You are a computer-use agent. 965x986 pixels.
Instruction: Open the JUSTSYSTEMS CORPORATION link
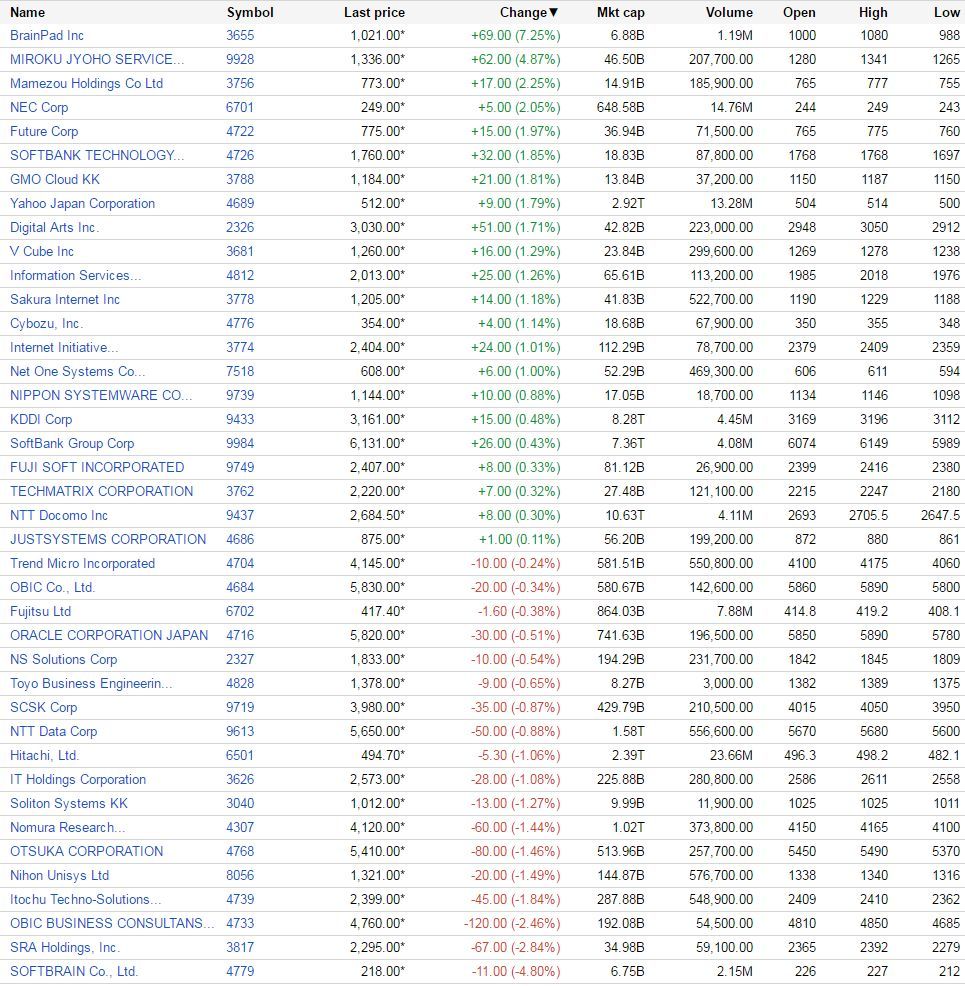(x=108, y=539)
